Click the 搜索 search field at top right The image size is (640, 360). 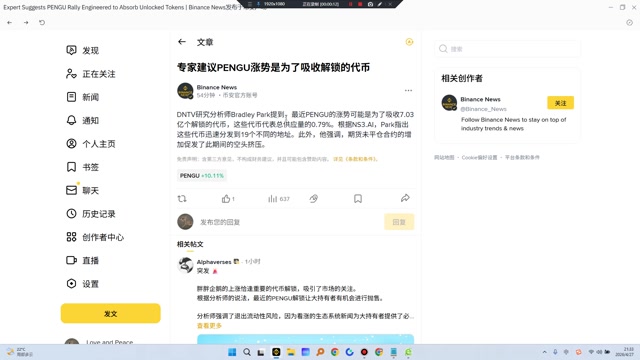tap(507, 49)
